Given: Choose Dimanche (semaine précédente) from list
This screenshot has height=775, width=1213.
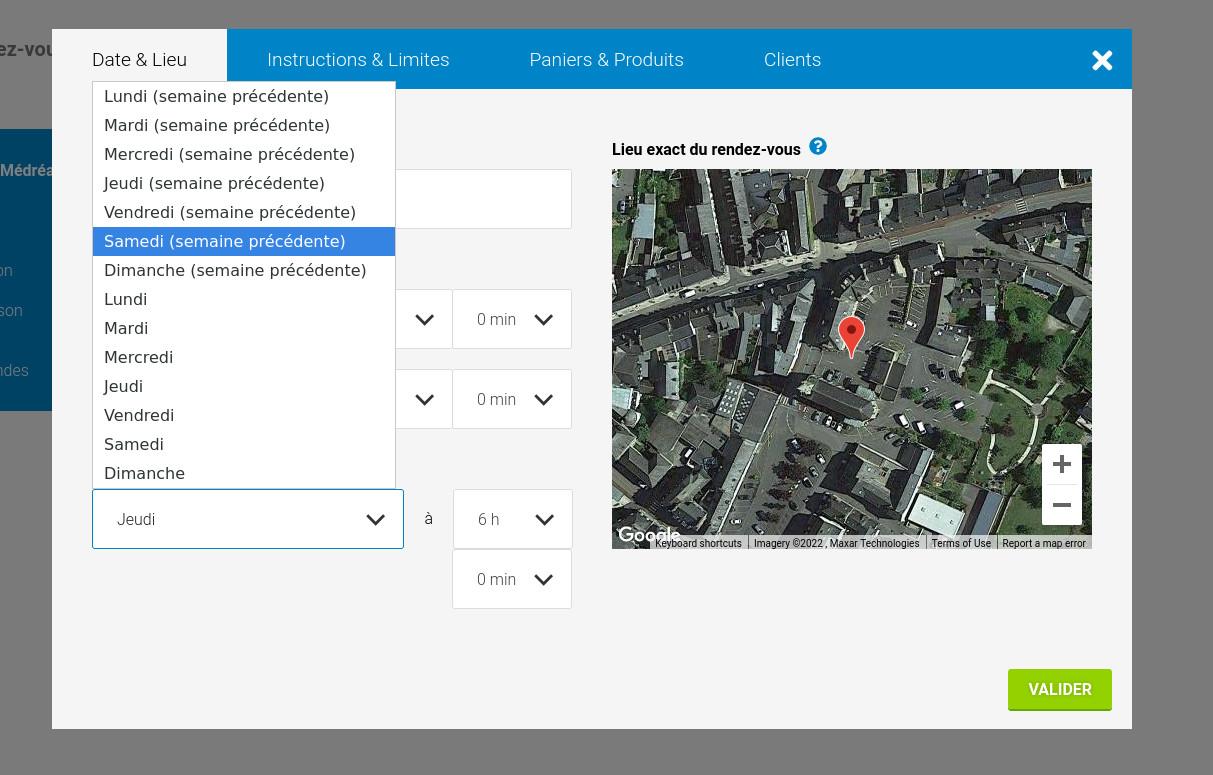Looking at the screenshot, I should (235, 270).
